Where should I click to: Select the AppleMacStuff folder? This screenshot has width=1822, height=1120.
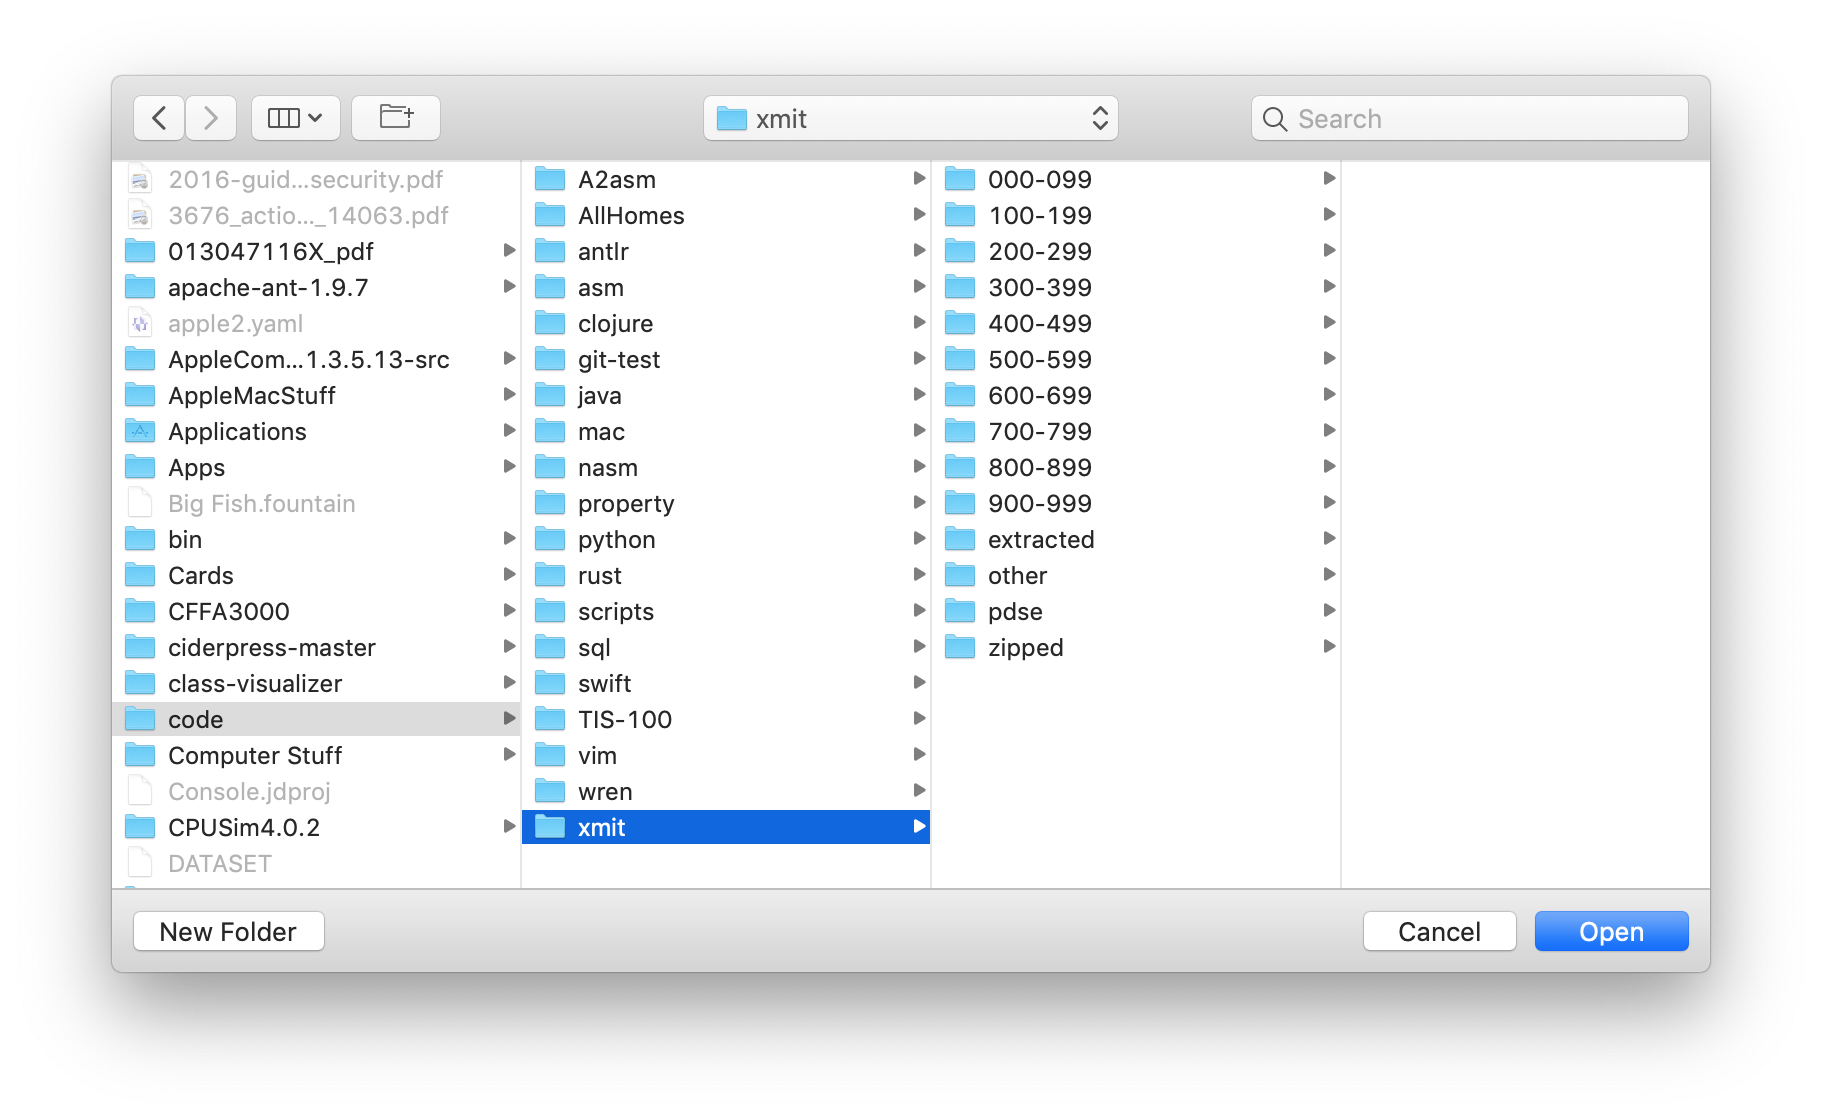(x=316, y=395)
